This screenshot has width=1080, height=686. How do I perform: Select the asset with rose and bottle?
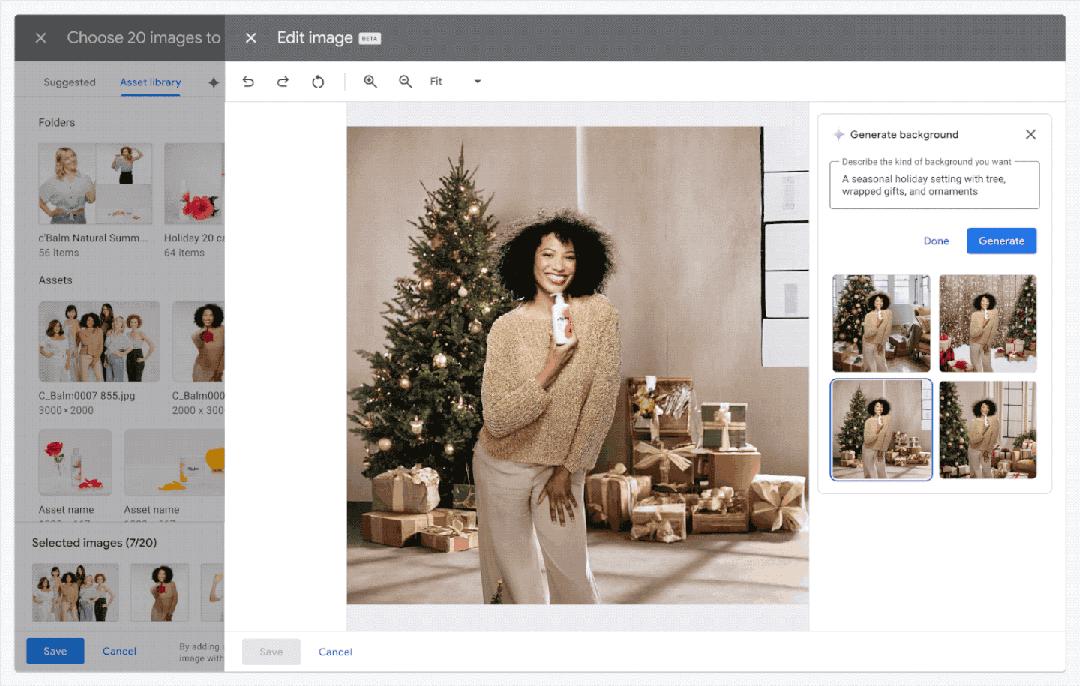(x=75, y=462)
